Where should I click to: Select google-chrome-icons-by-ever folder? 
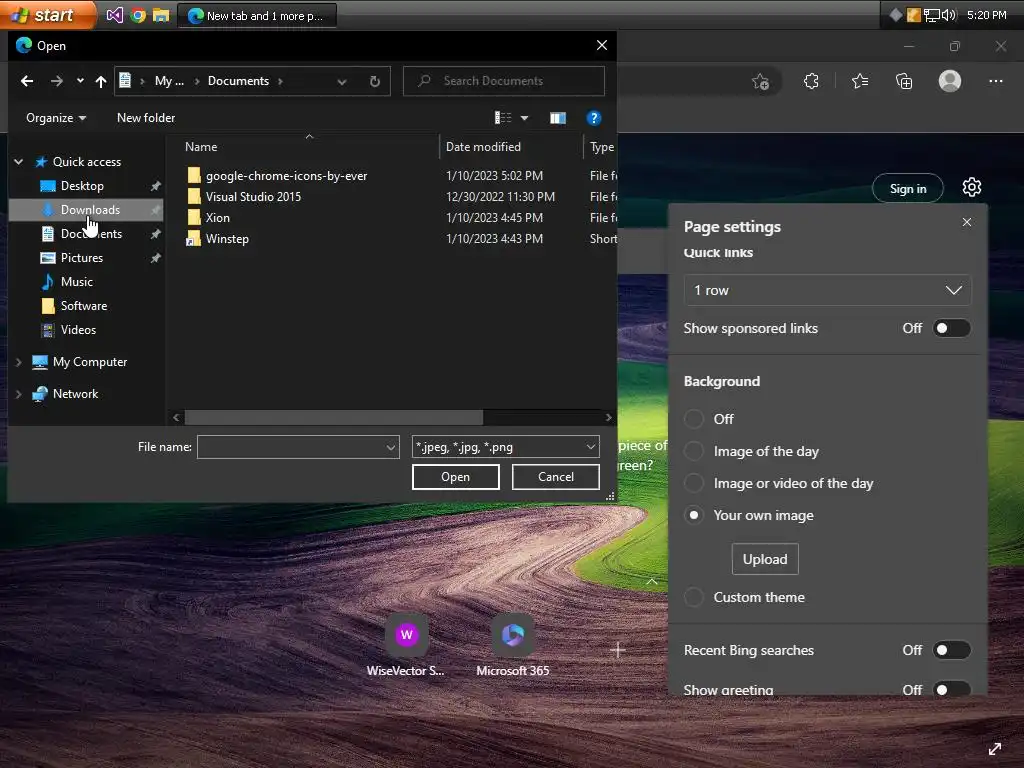tap(286, 176)
